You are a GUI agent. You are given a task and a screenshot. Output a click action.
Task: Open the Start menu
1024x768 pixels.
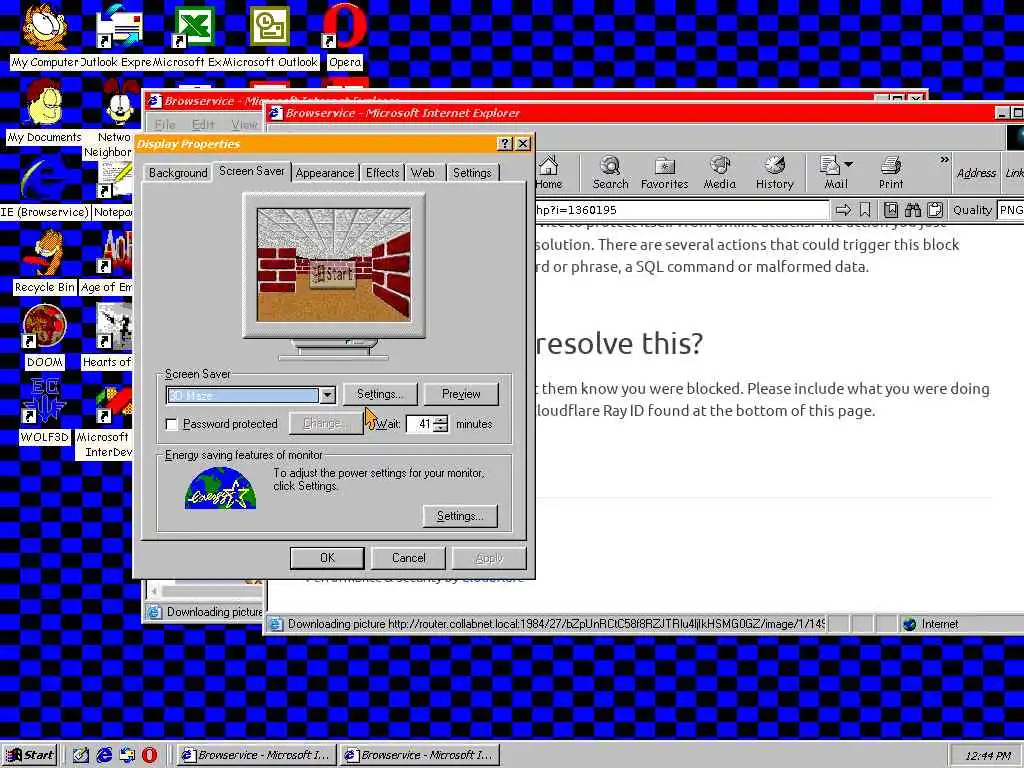tap(30, 756)
